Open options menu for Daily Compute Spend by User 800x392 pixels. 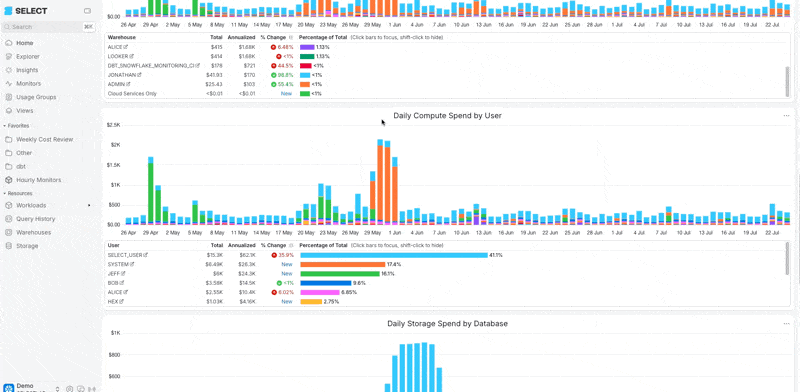(x=786, y=116)
